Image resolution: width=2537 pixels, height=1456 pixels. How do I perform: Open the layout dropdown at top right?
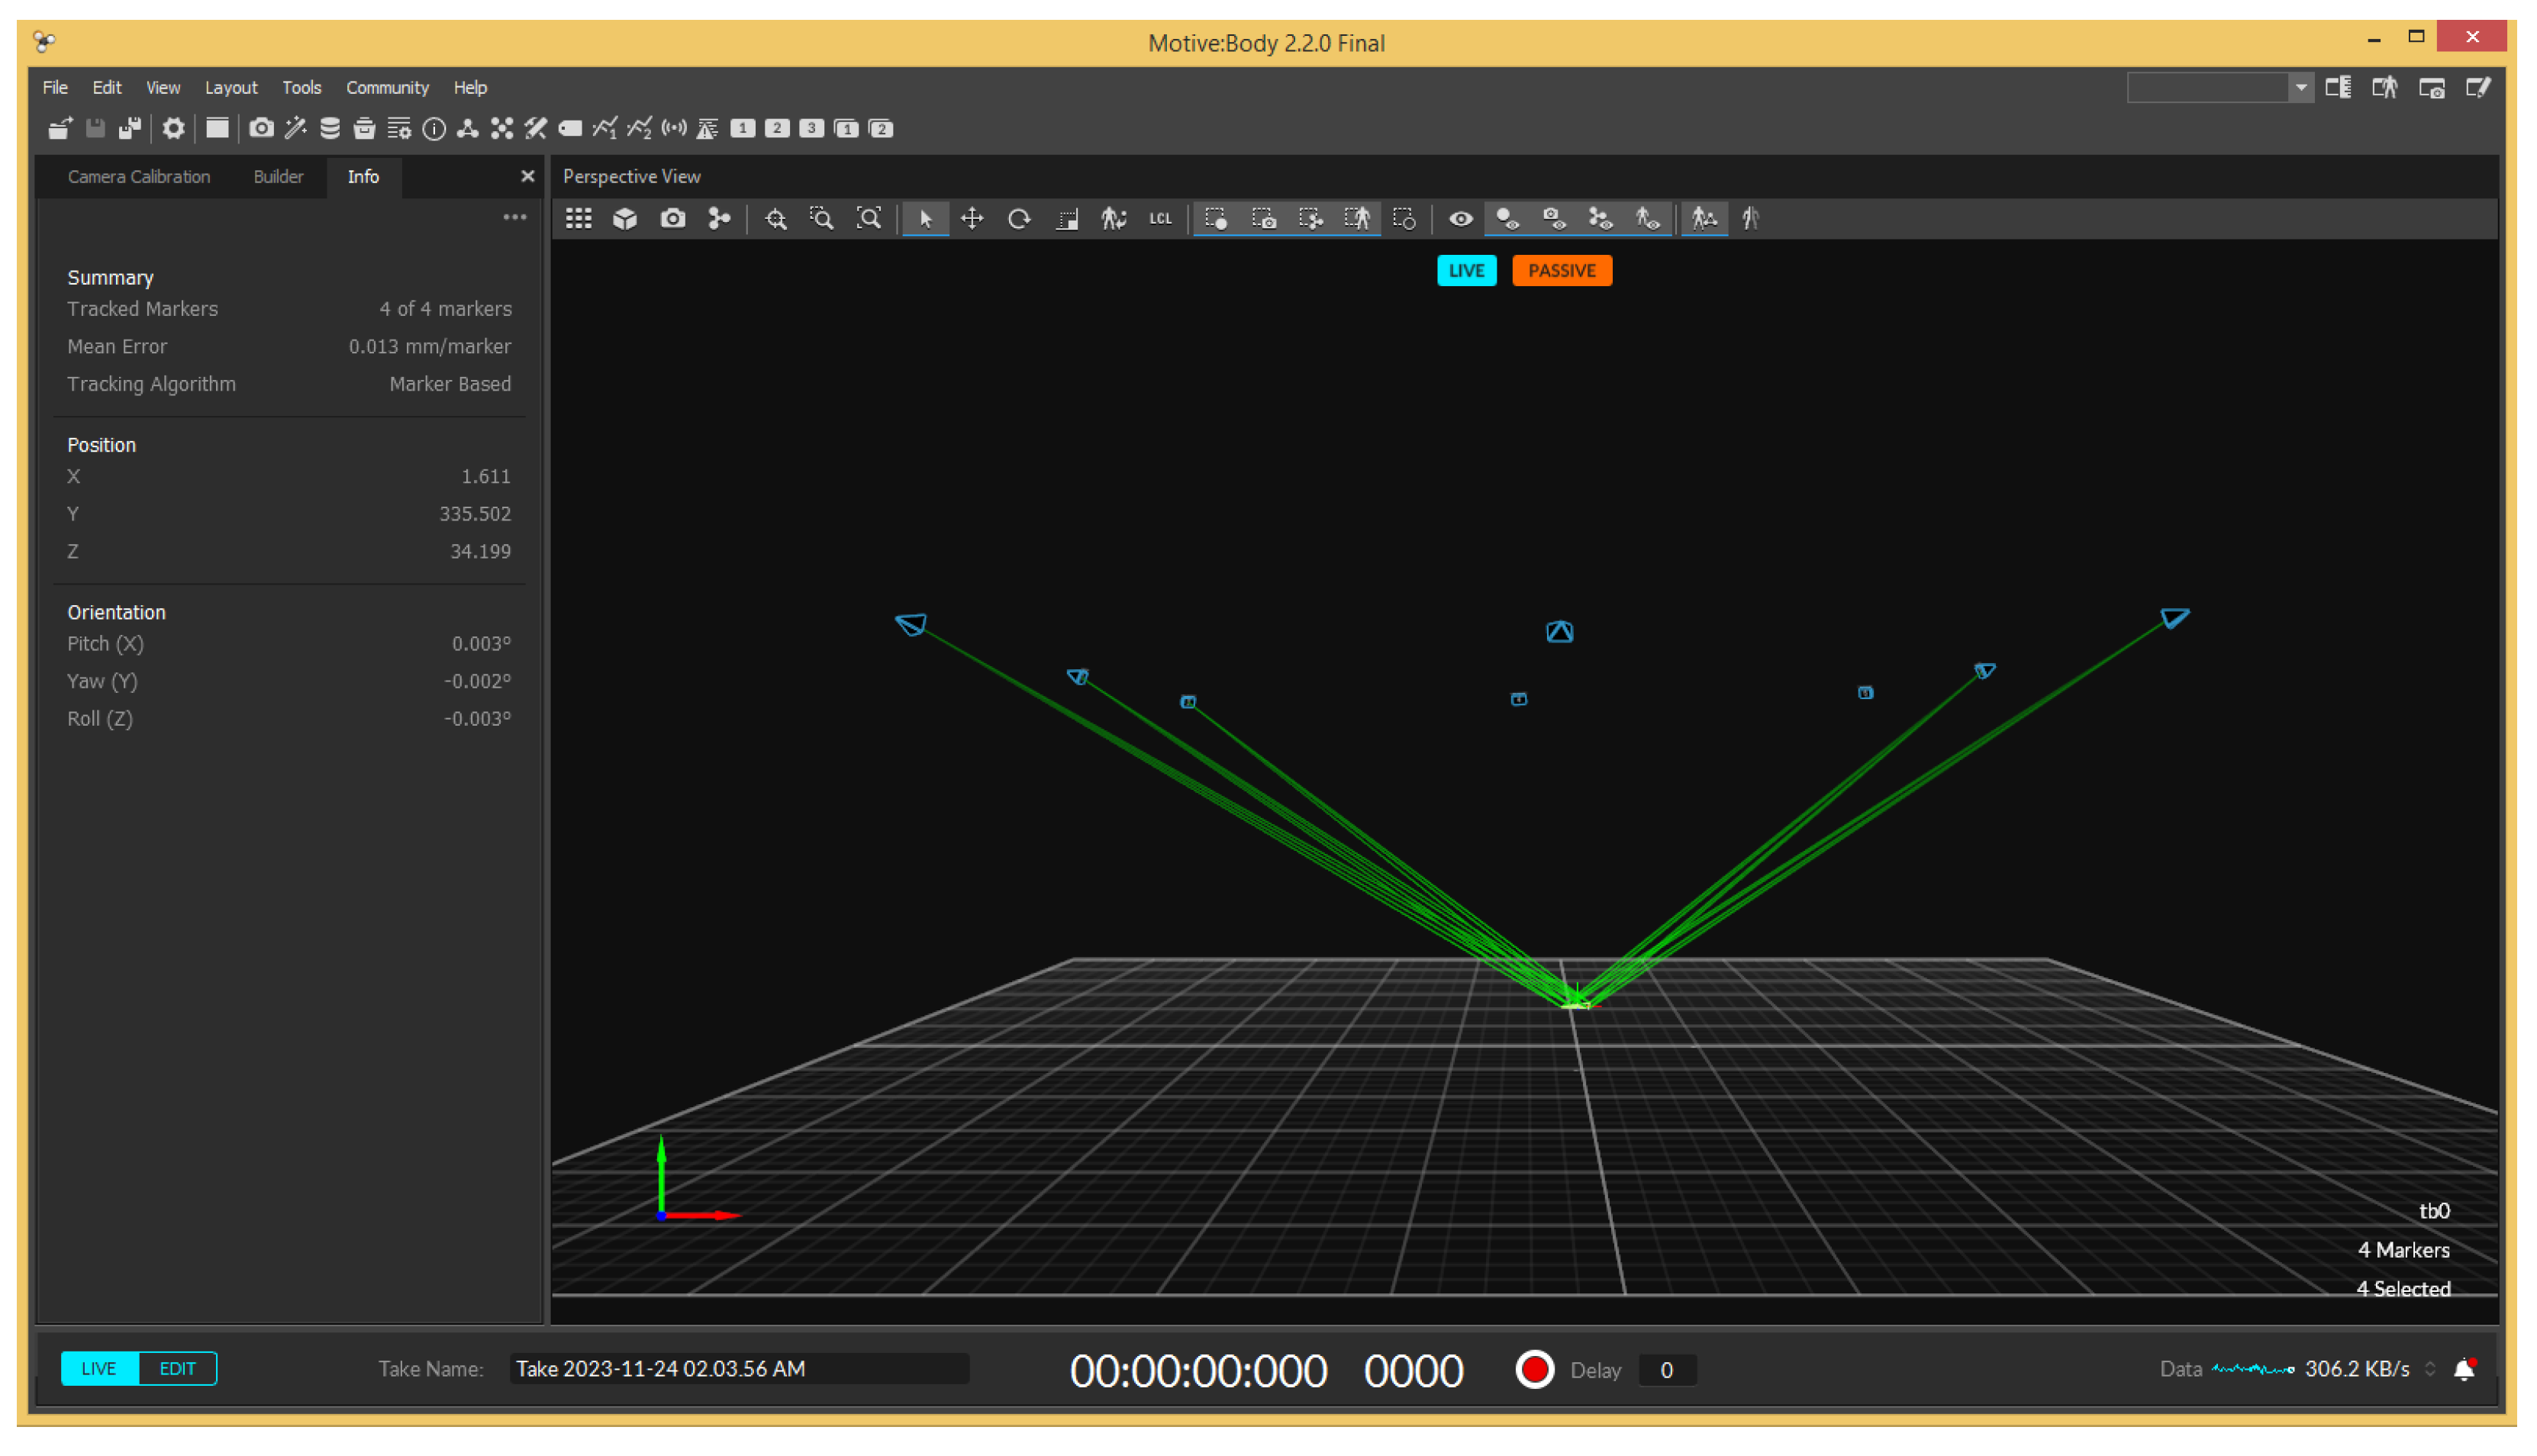[x=2301, y=88]
